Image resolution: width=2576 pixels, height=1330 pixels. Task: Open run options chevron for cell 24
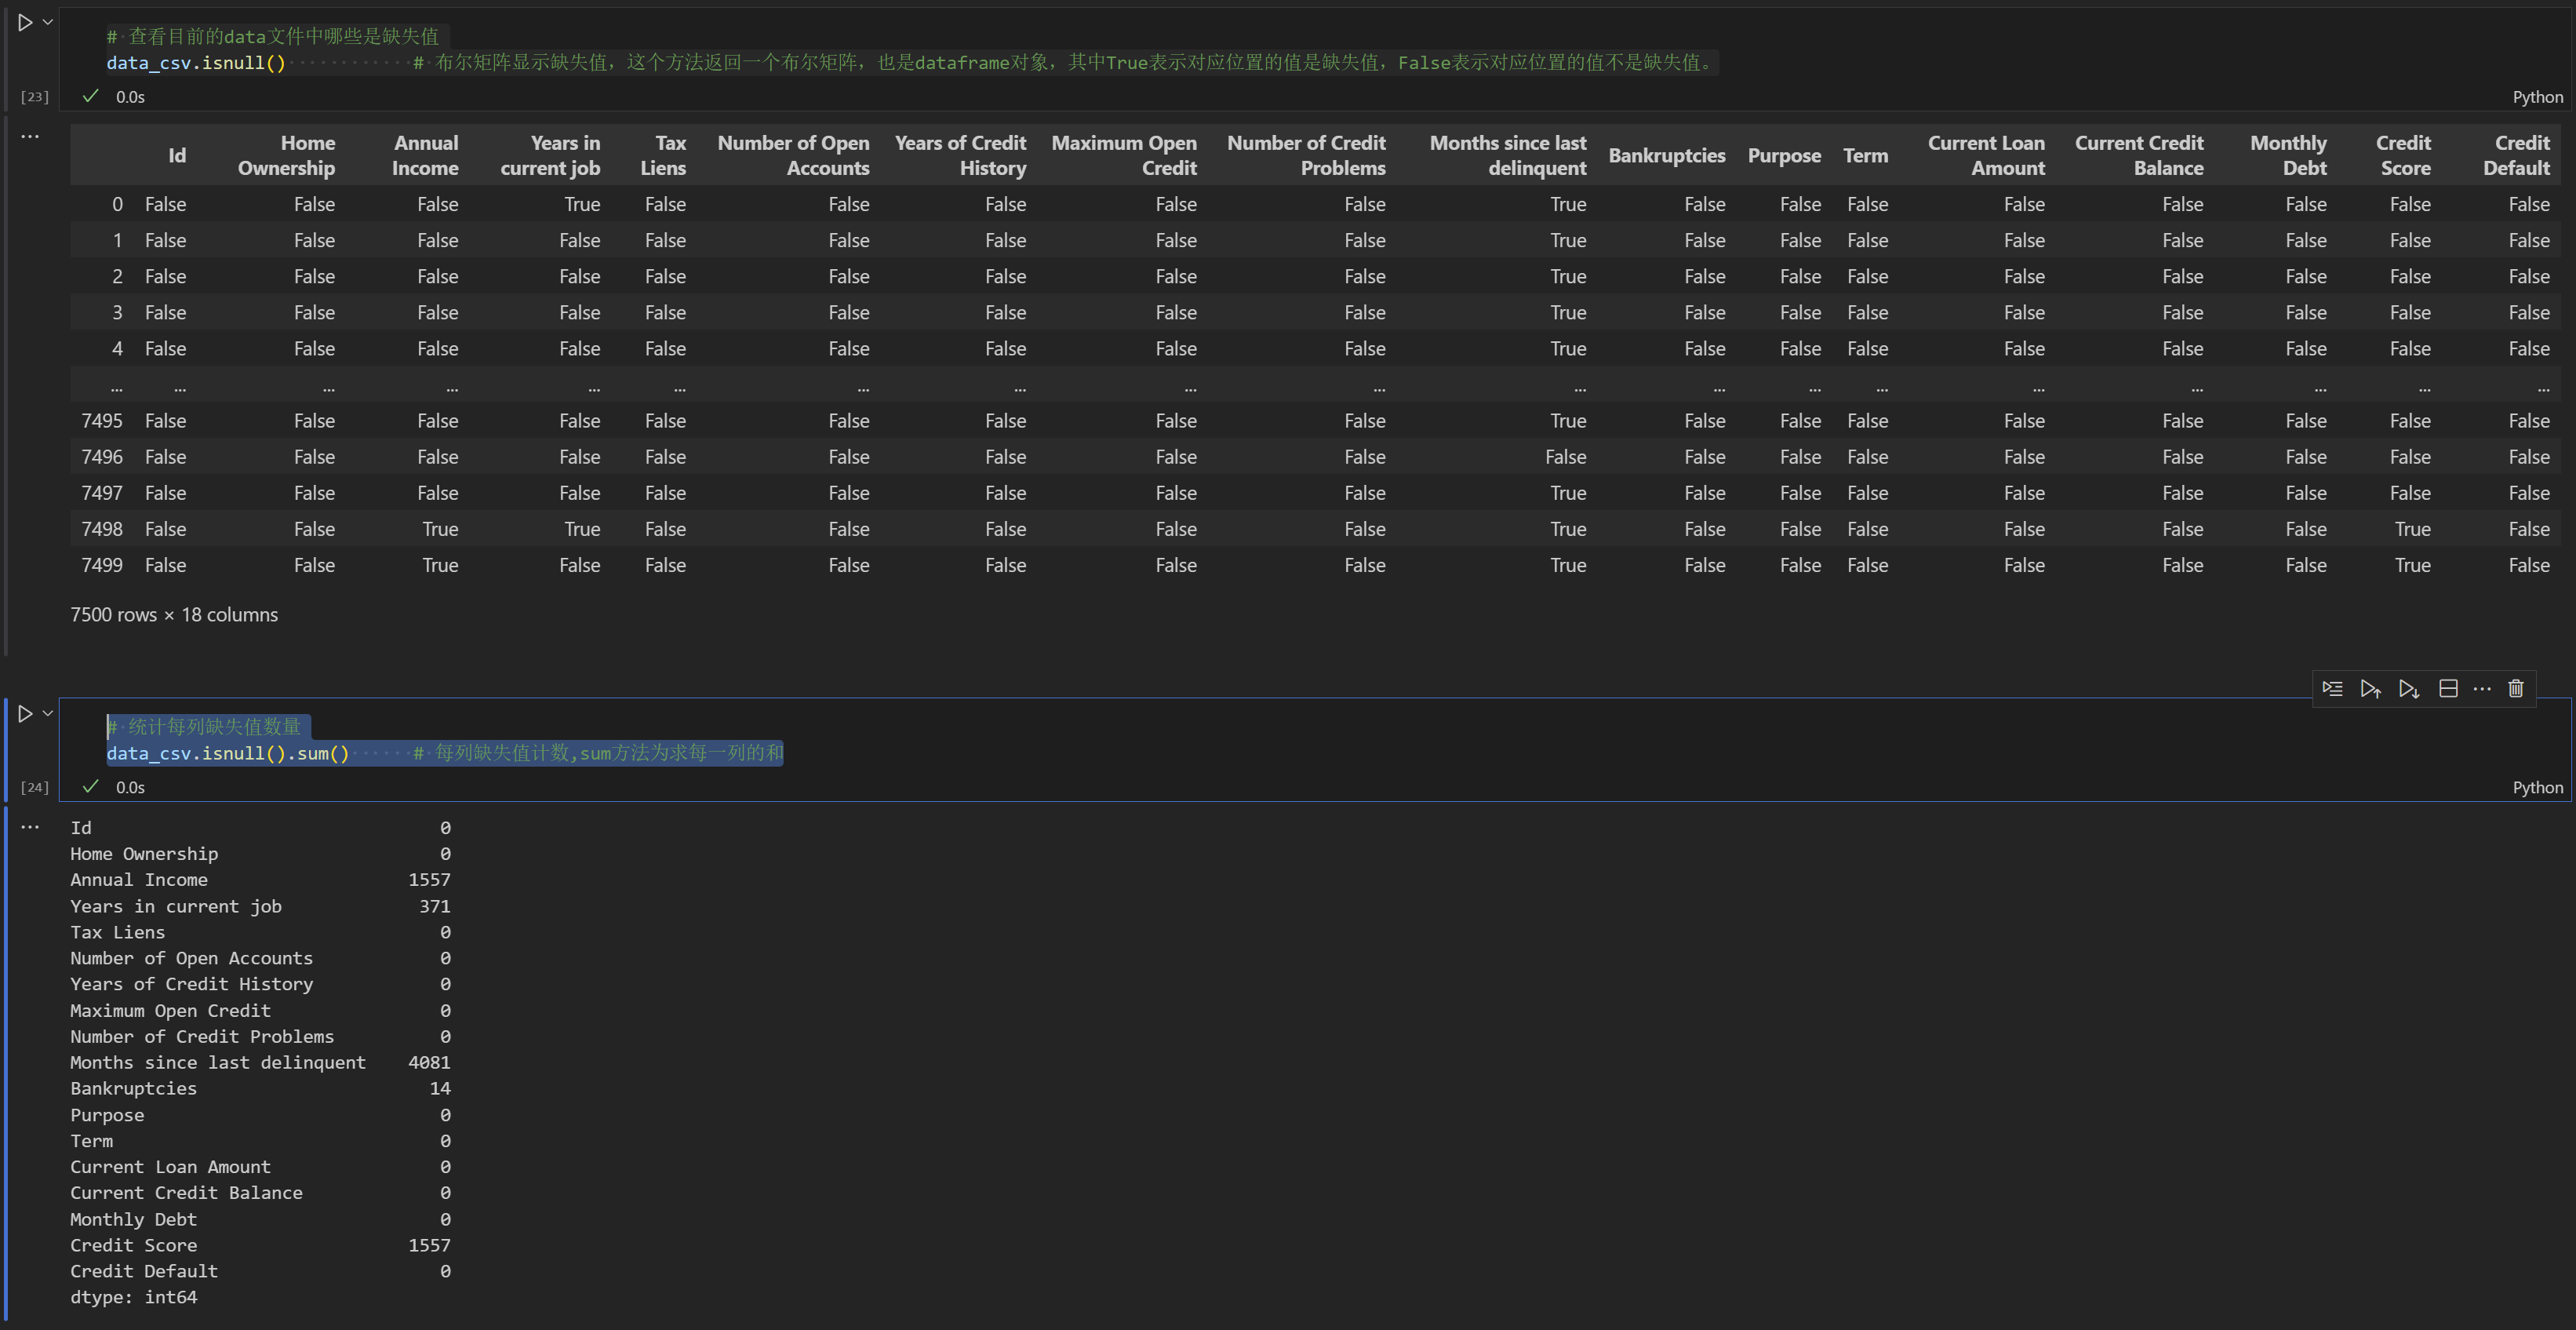[x=47, y=713]
